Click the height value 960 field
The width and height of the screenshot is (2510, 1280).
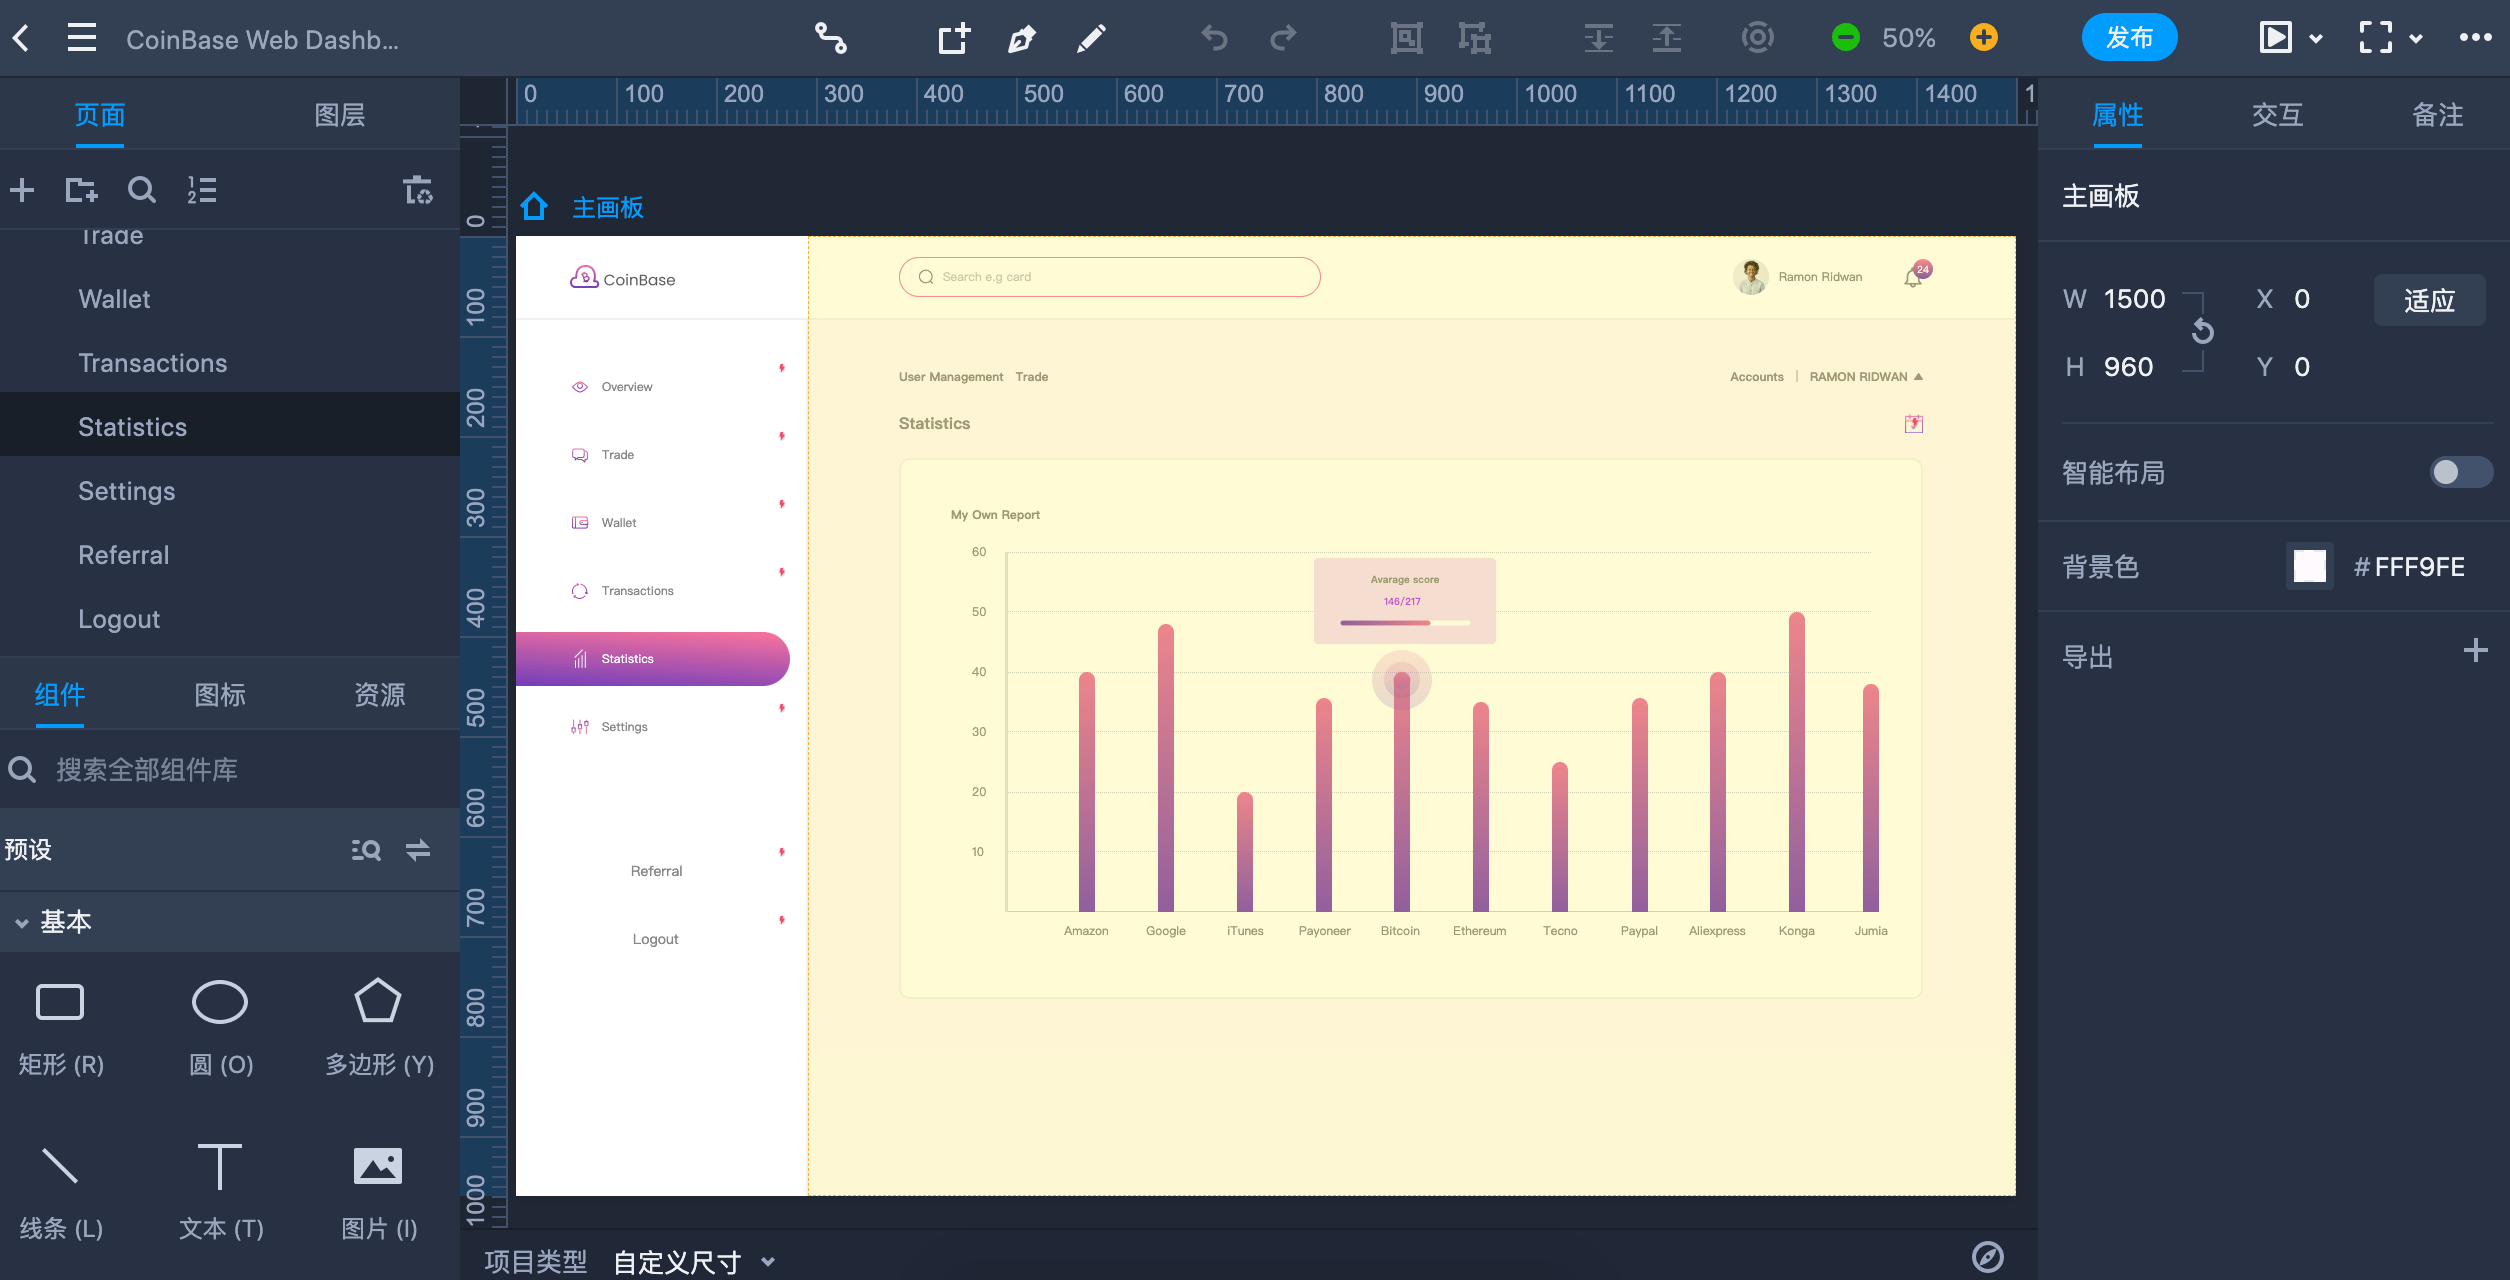tap(2128, 367)
